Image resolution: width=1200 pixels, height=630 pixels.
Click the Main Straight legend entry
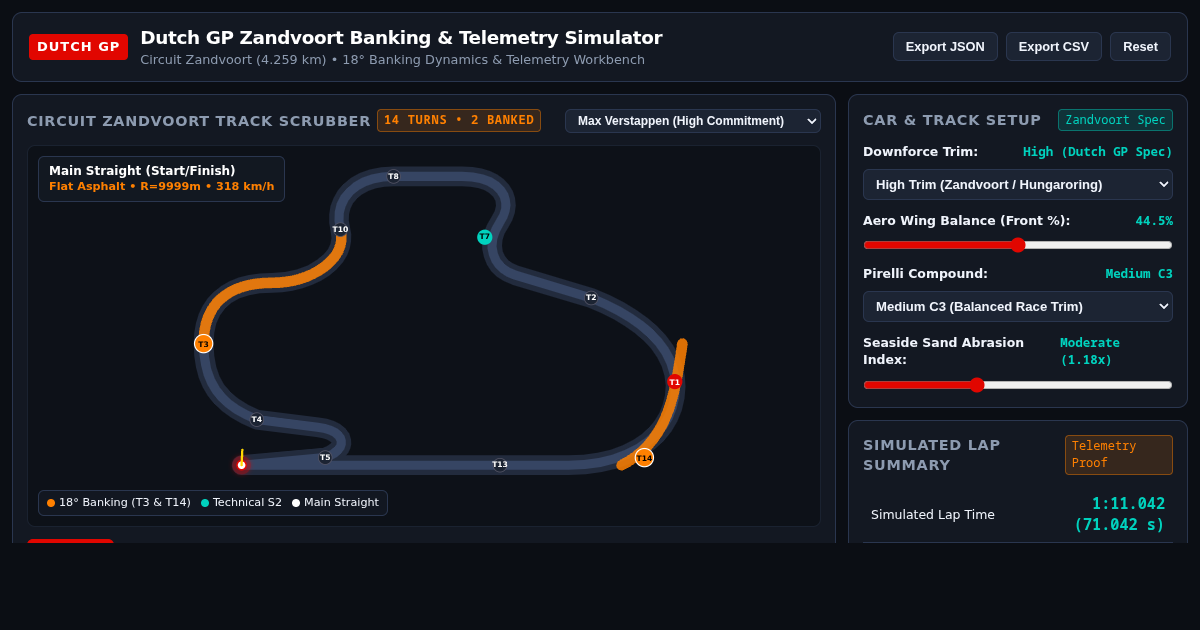335,503
